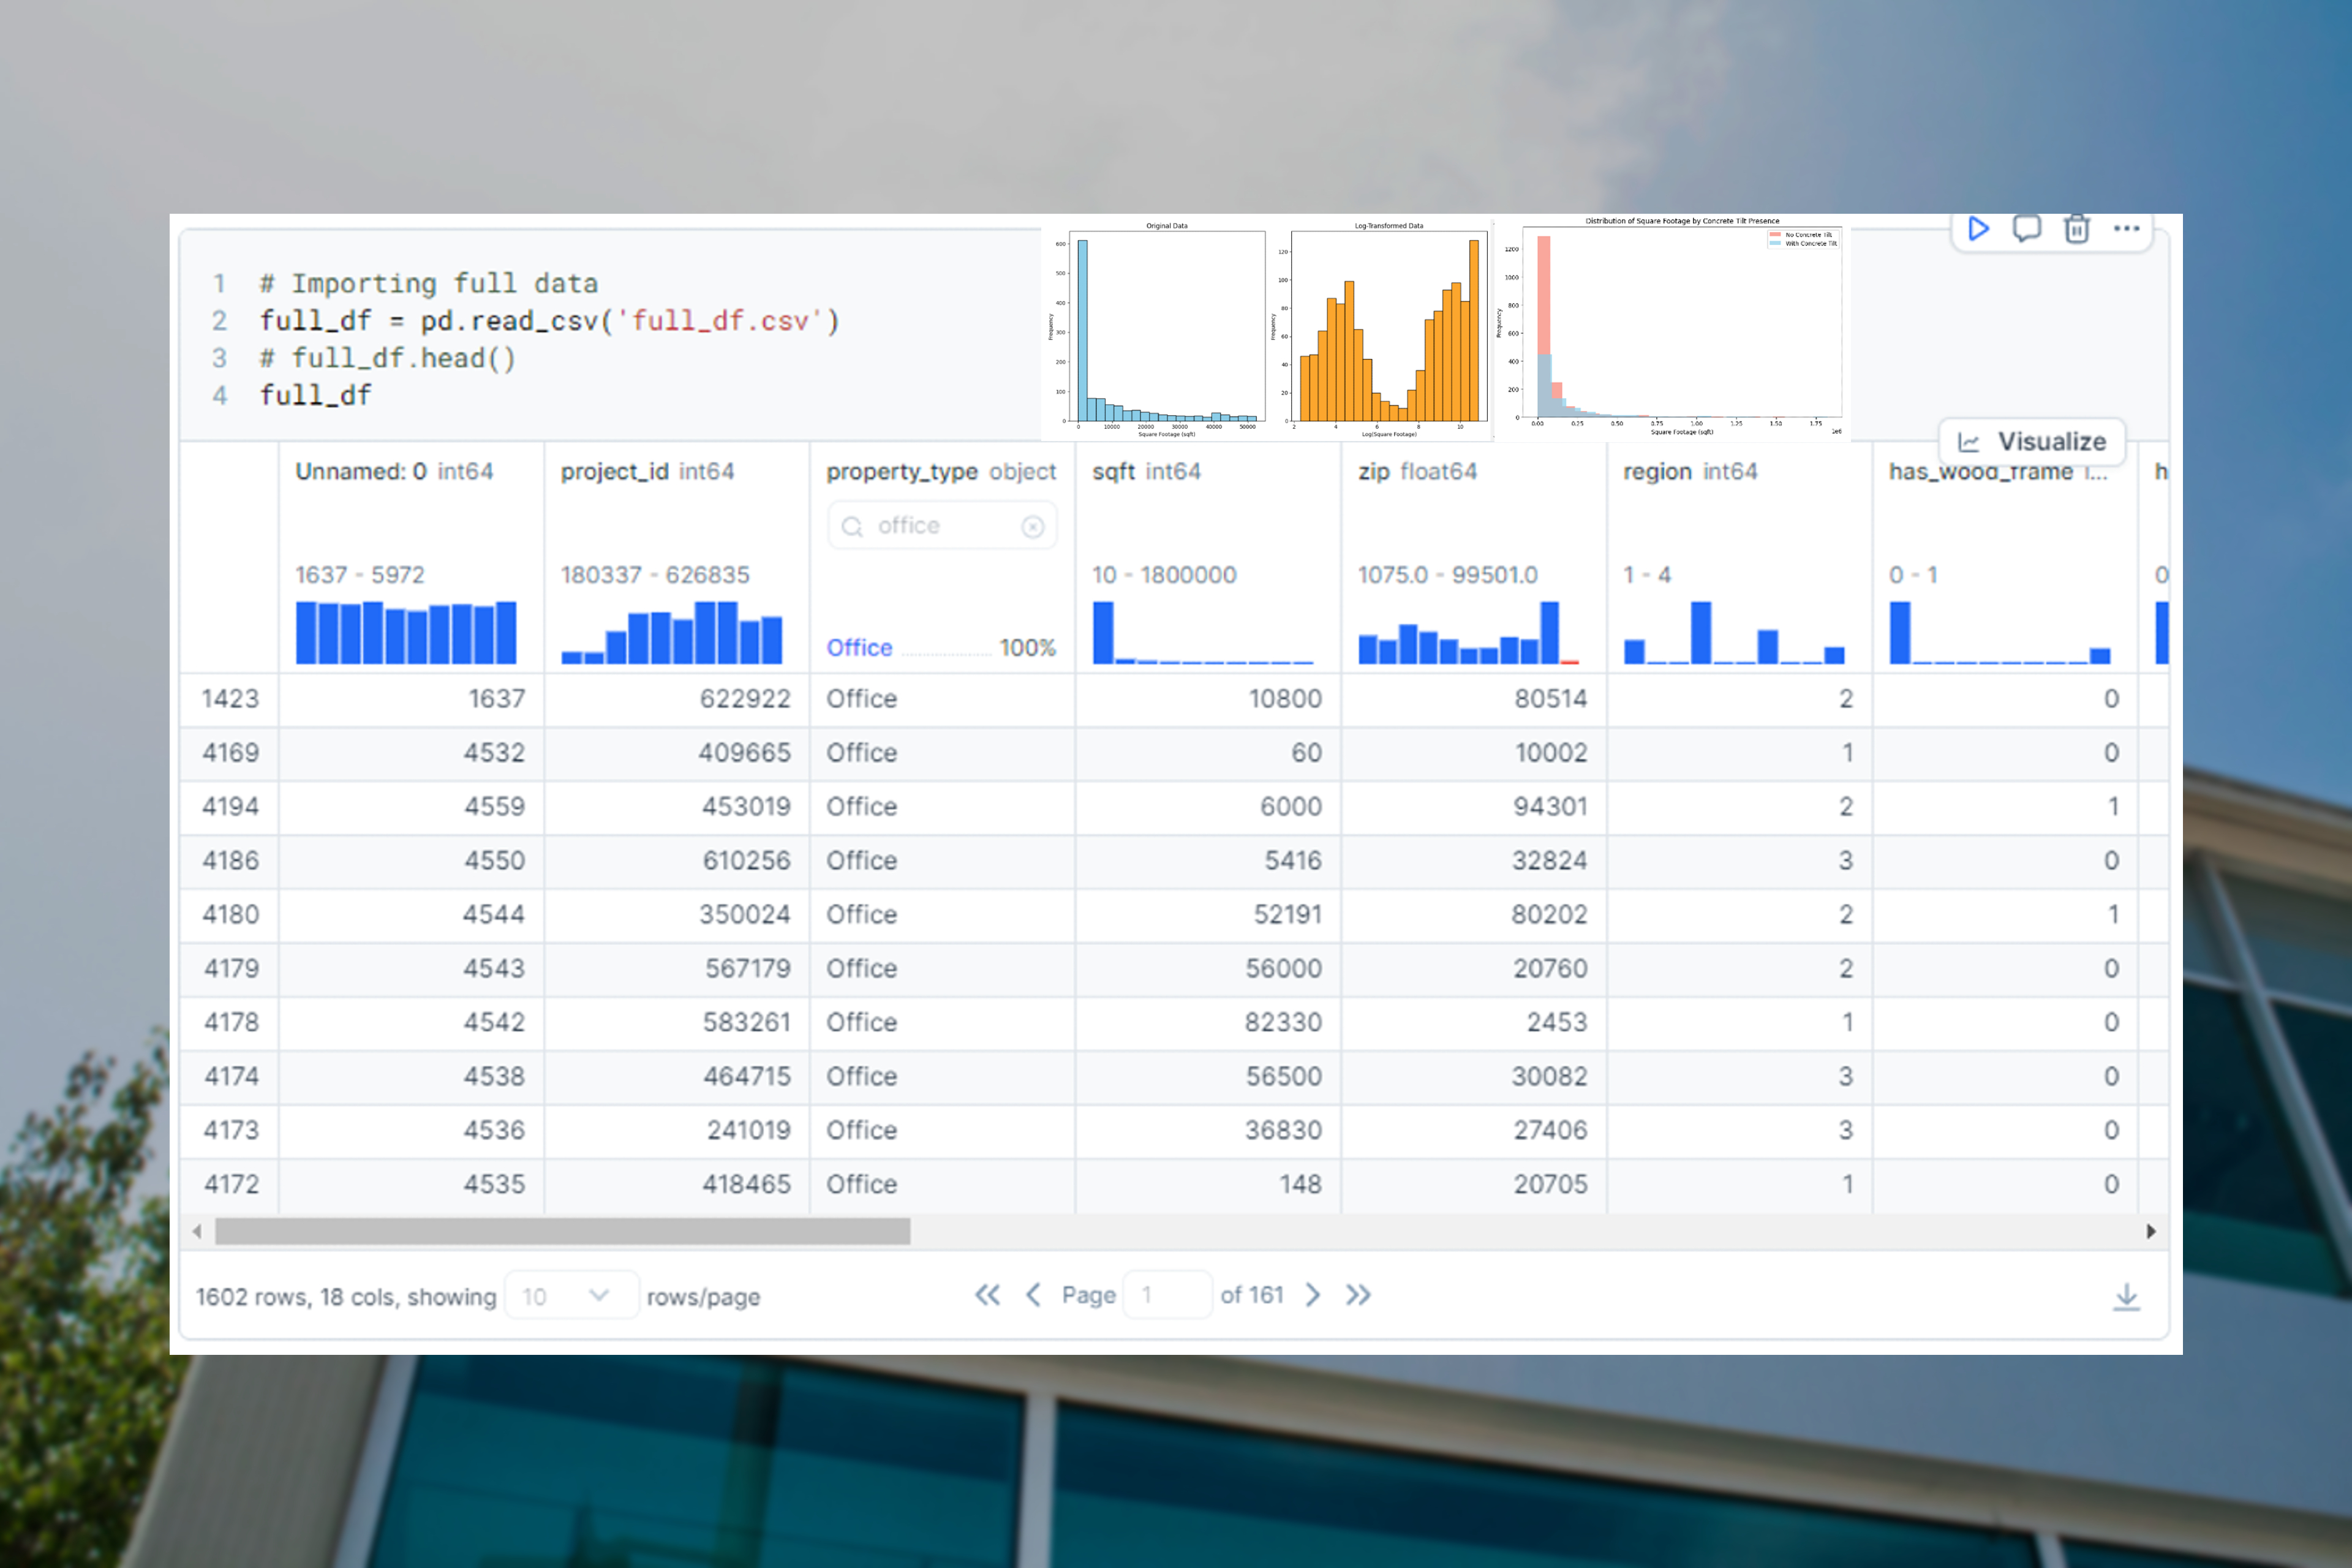Go to the previous page arrow
The width and height of the screenshot is (2352, 1568).
coord(1033,1295)
